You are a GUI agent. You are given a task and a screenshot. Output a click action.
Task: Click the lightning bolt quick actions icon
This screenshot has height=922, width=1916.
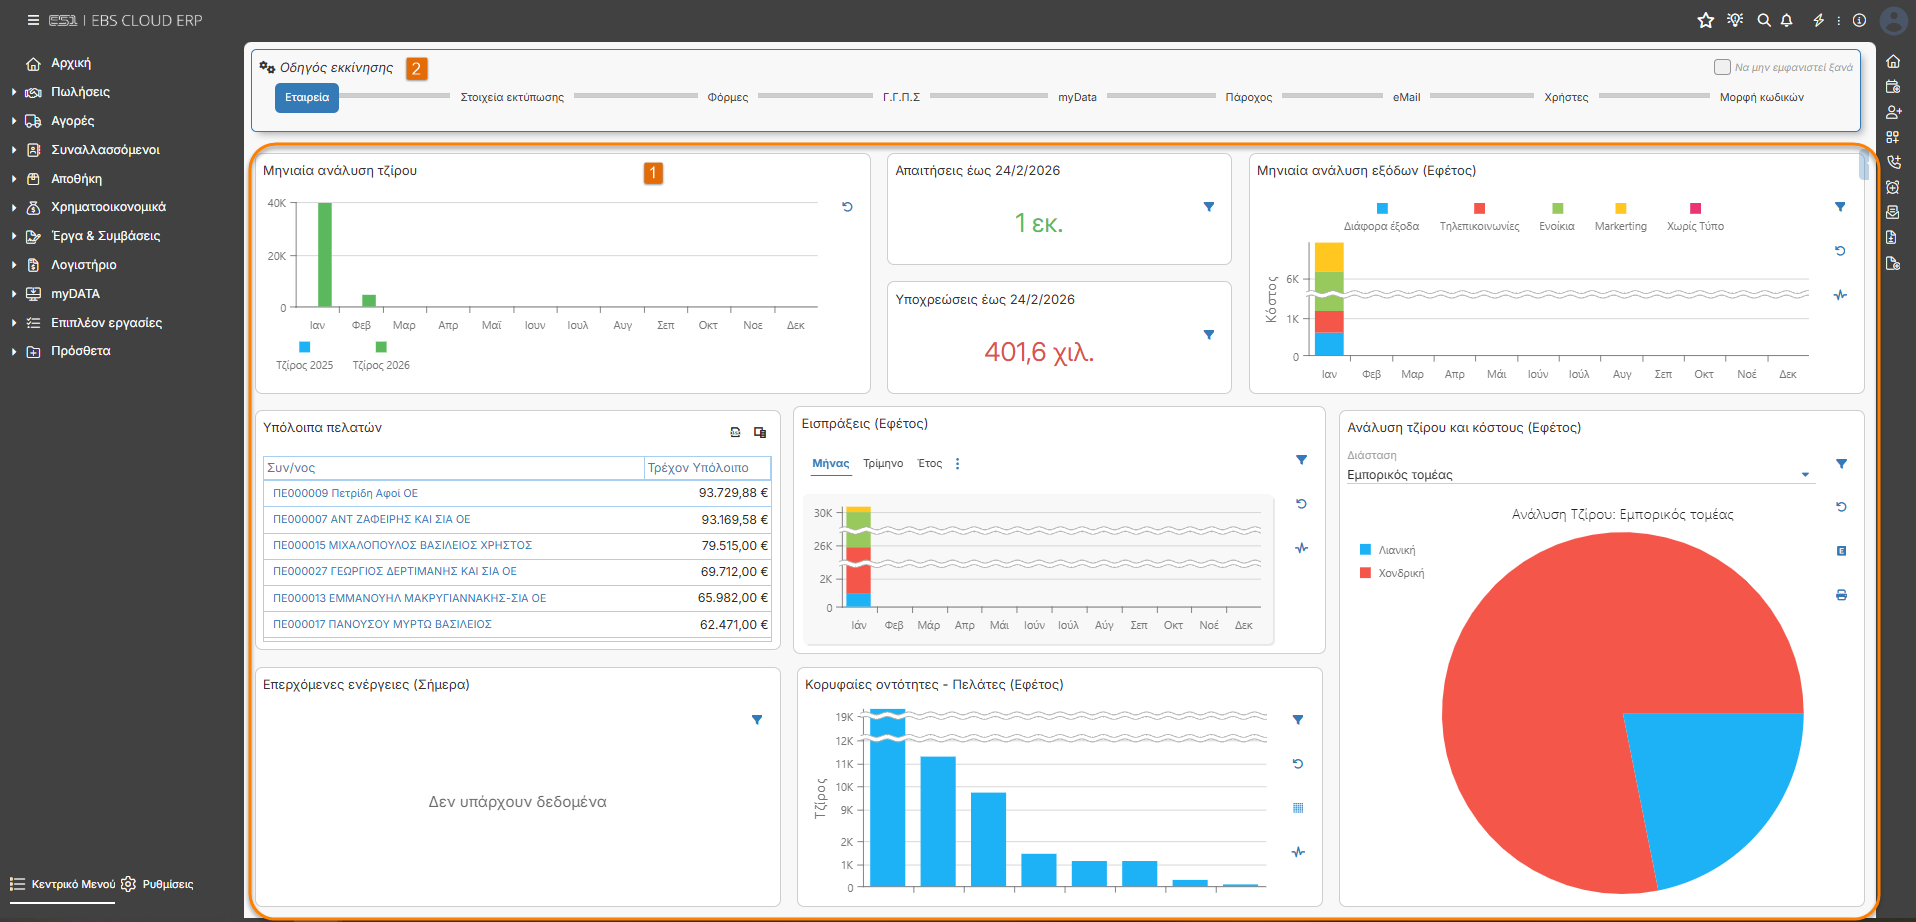point(1819,20)
